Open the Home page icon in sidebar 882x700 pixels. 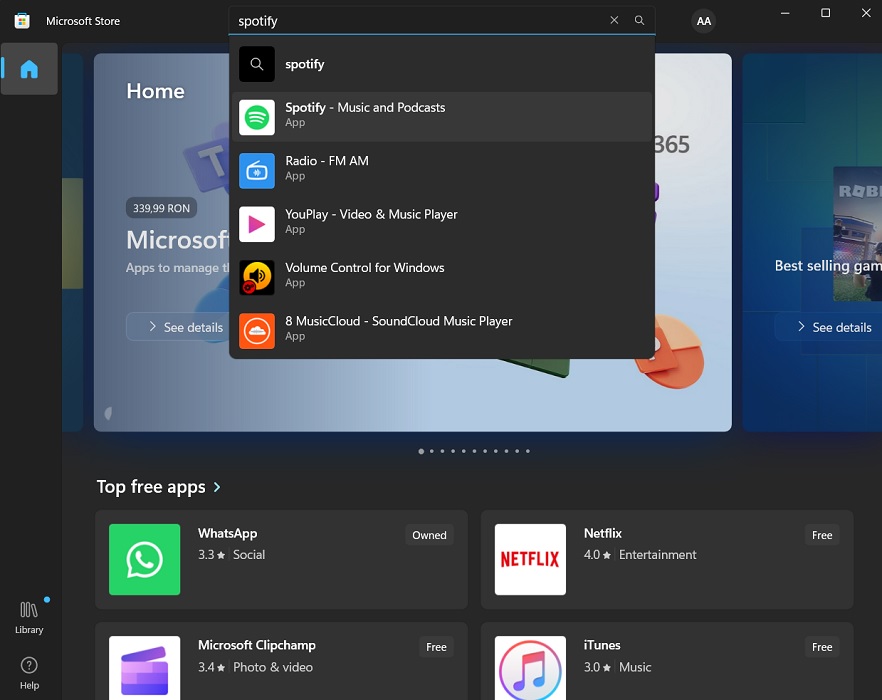click(29, 70)
